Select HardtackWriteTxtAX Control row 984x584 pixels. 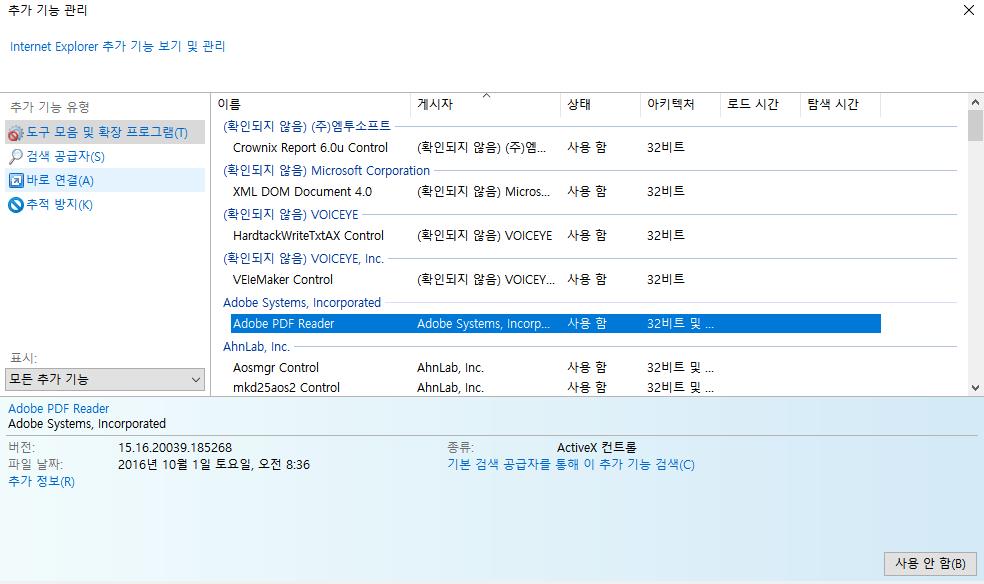pyautogui.click(x=555, y=236)
